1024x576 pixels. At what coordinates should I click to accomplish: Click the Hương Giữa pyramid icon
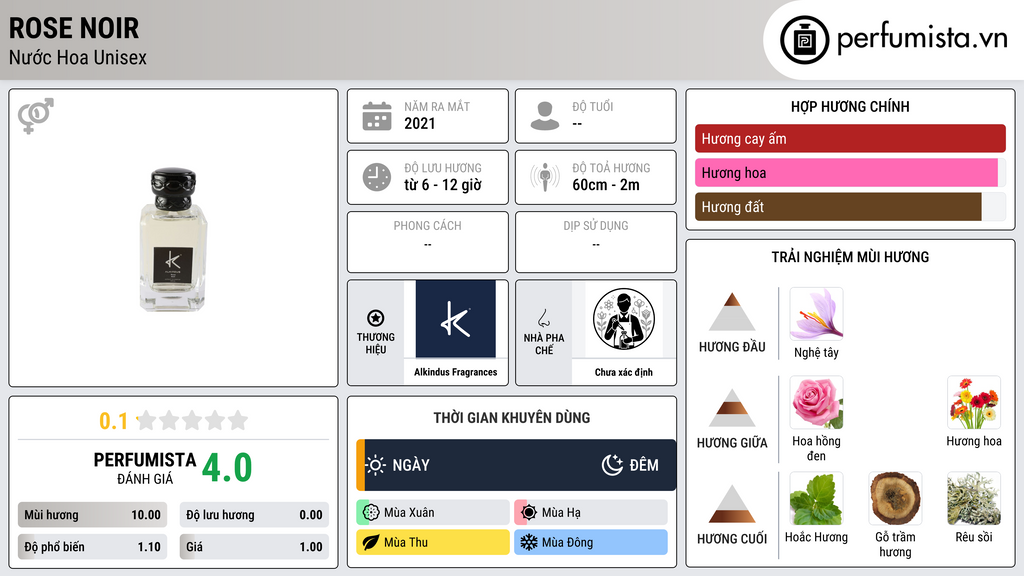pyautogui.click(x=732, y=408)
